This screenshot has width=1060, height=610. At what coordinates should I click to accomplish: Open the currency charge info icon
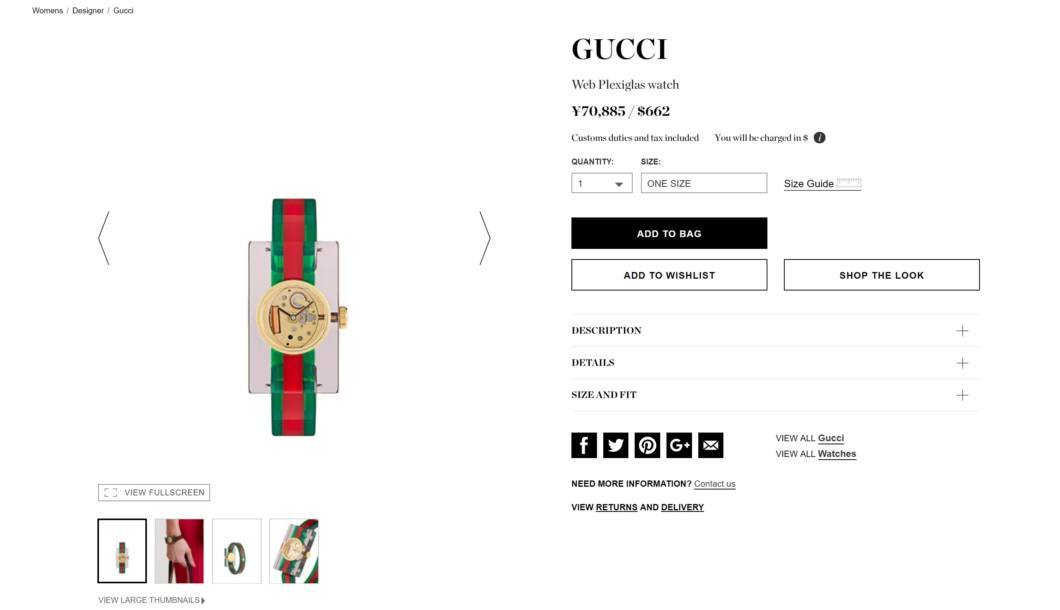click(x=819, y=137)
